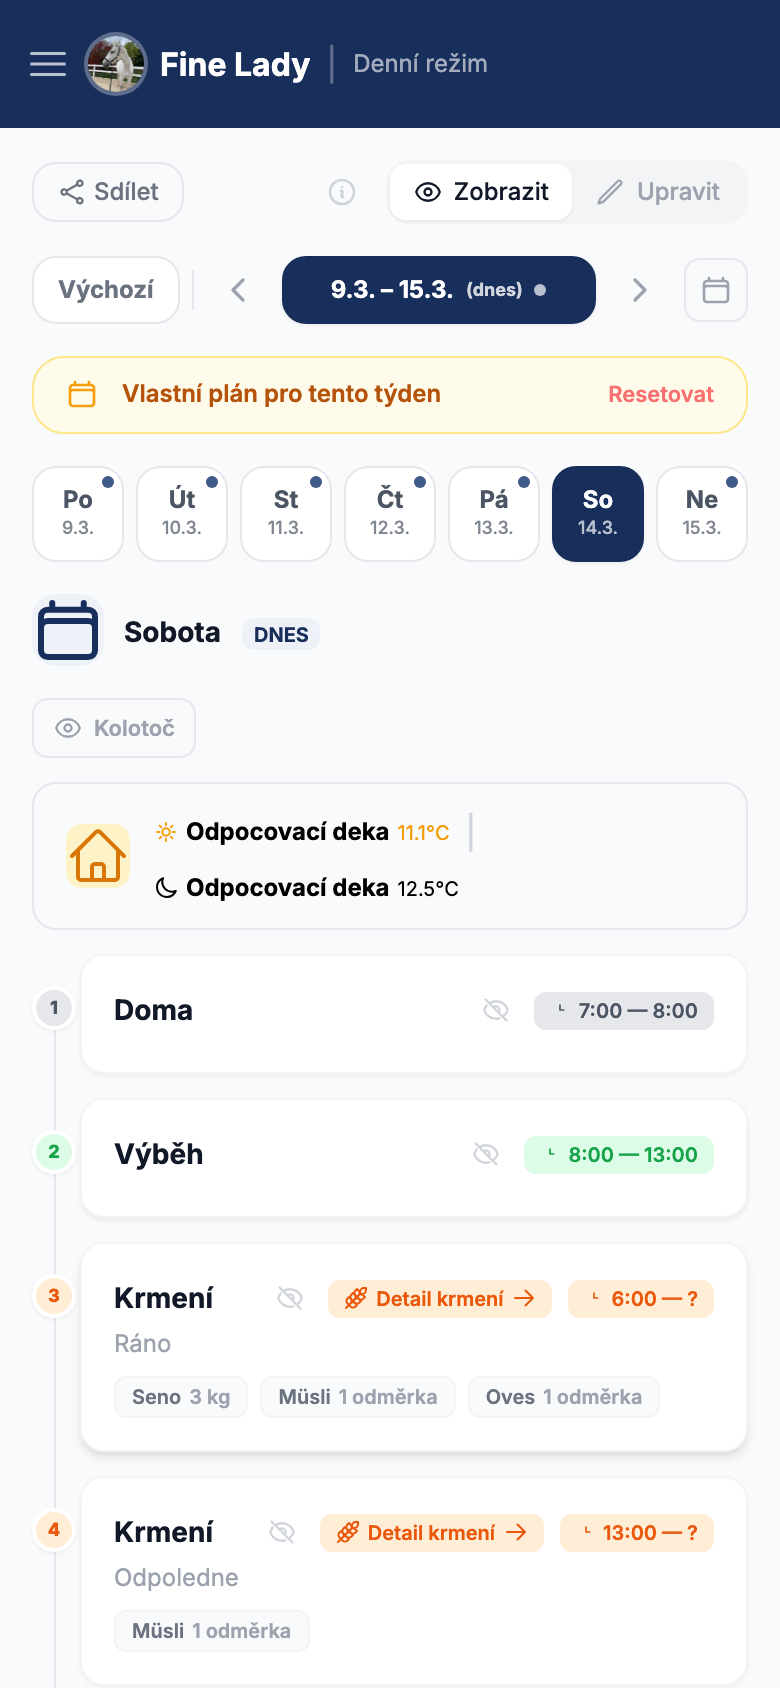Click the Fine Lady horse avatar
780x1688 pixels.
[x=116, y=64]
